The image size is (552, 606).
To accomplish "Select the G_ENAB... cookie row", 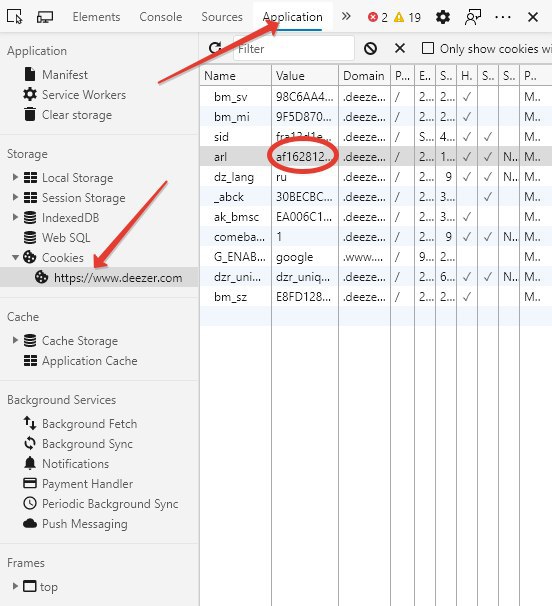I will pos(376,257).
